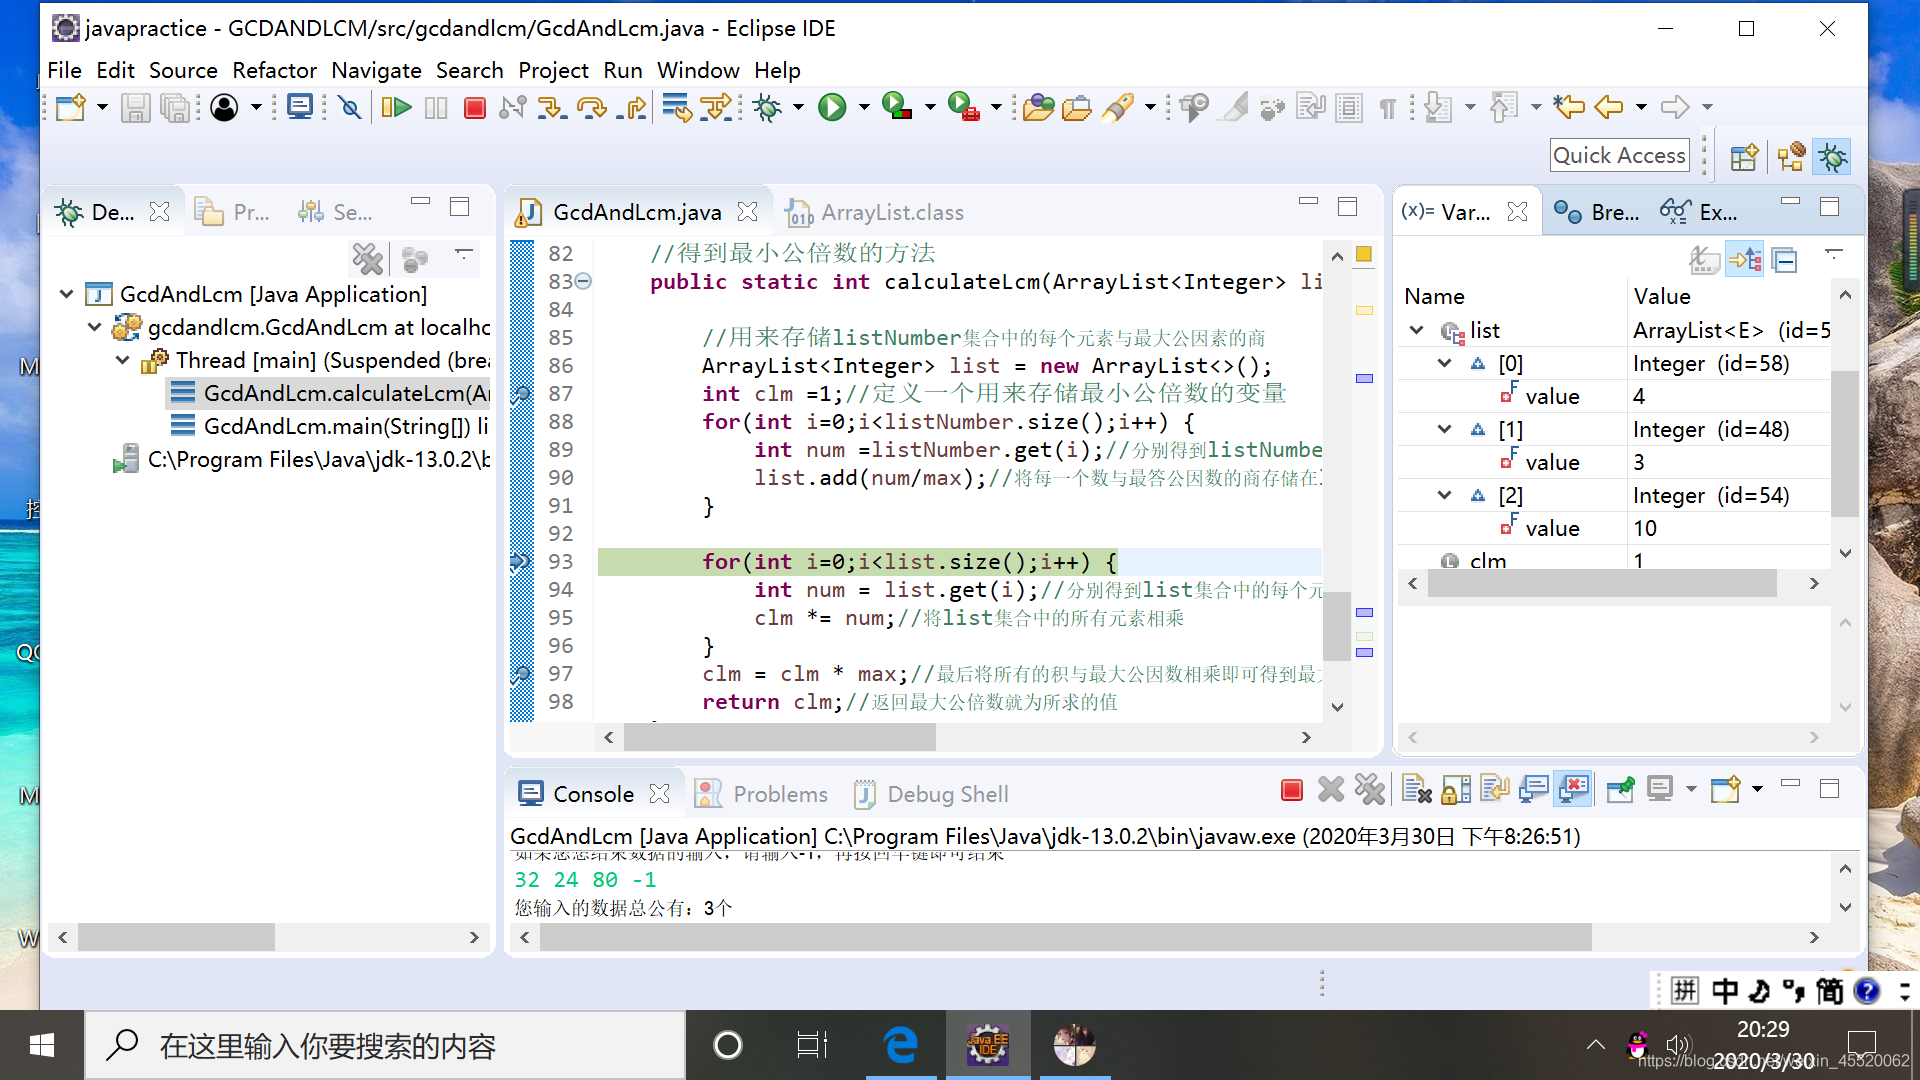Collapse the list variable in the Variables view

pyautogui.click(x=1416, y=330)
